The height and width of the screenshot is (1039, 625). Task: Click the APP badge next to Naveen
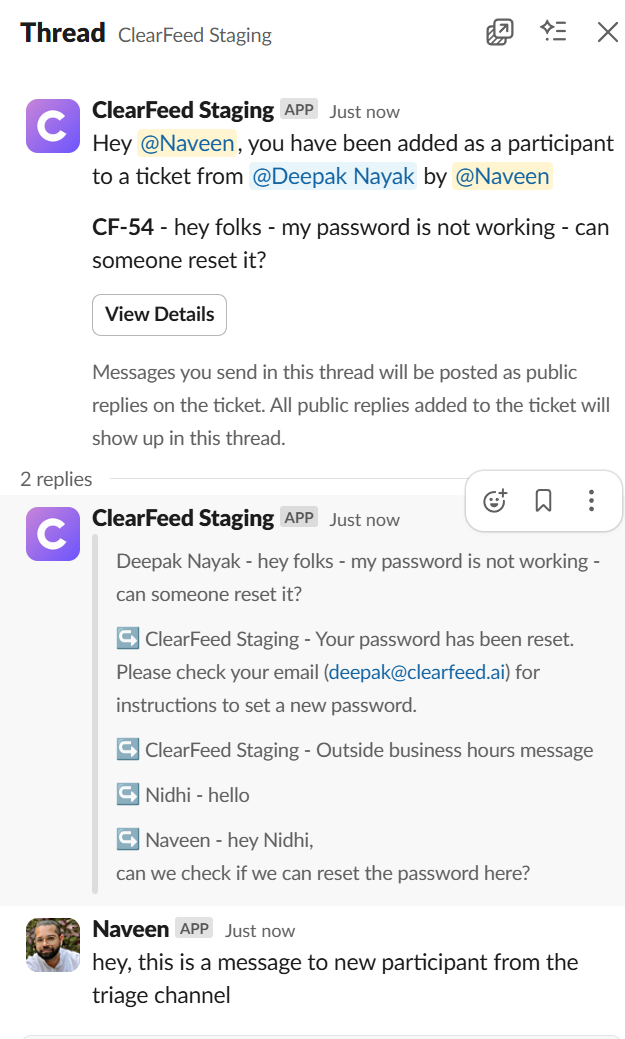194,929
